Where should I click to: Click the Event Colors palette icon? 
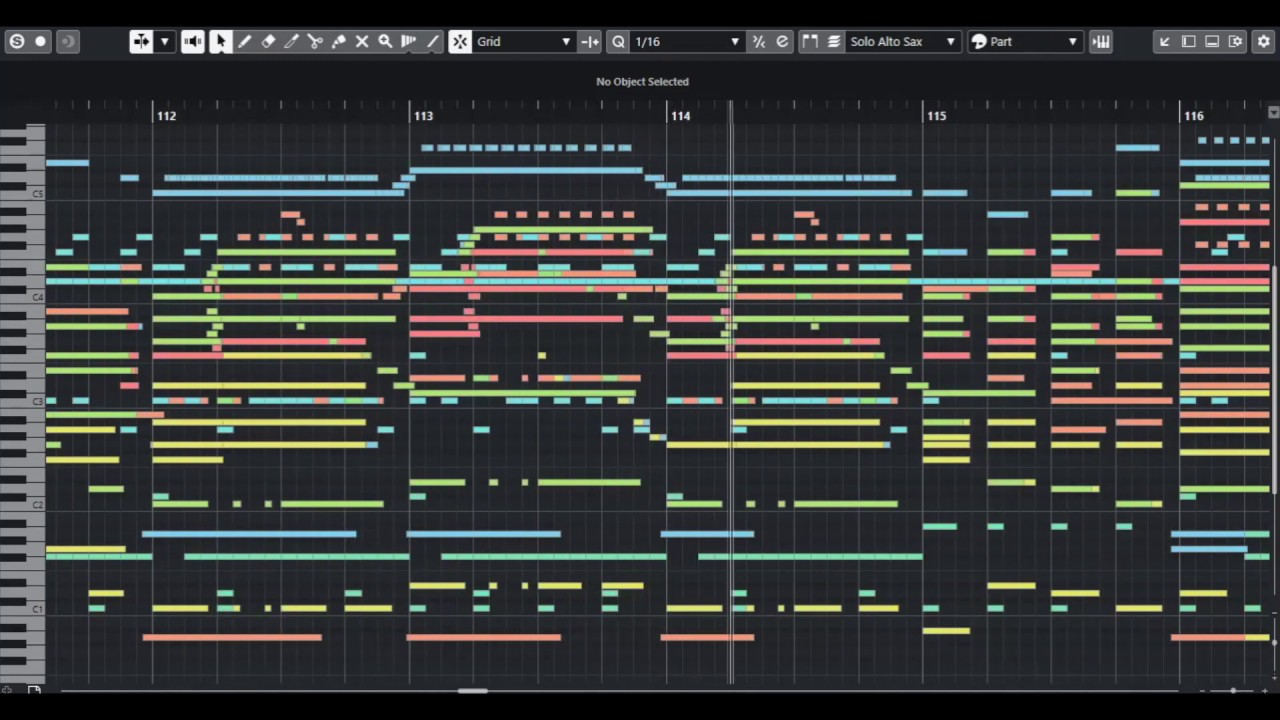[979, 41]
